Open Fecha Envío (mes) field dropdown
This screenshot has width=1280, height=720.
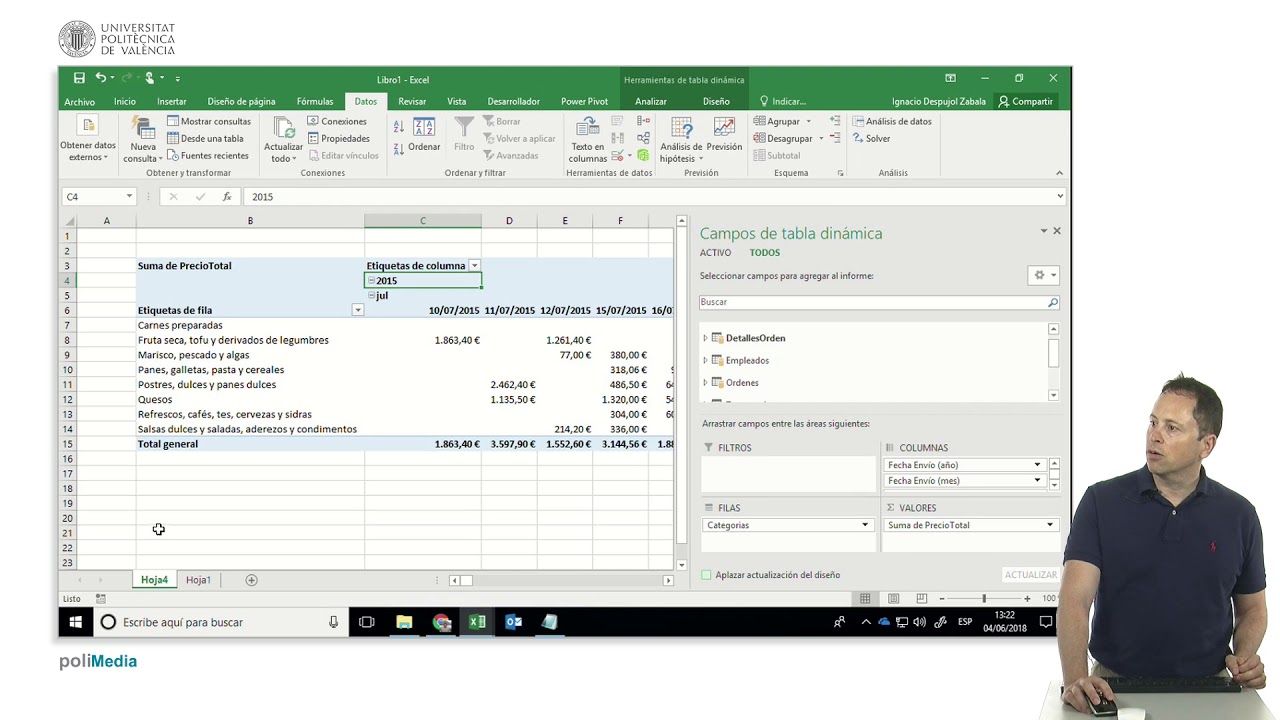1037,481
